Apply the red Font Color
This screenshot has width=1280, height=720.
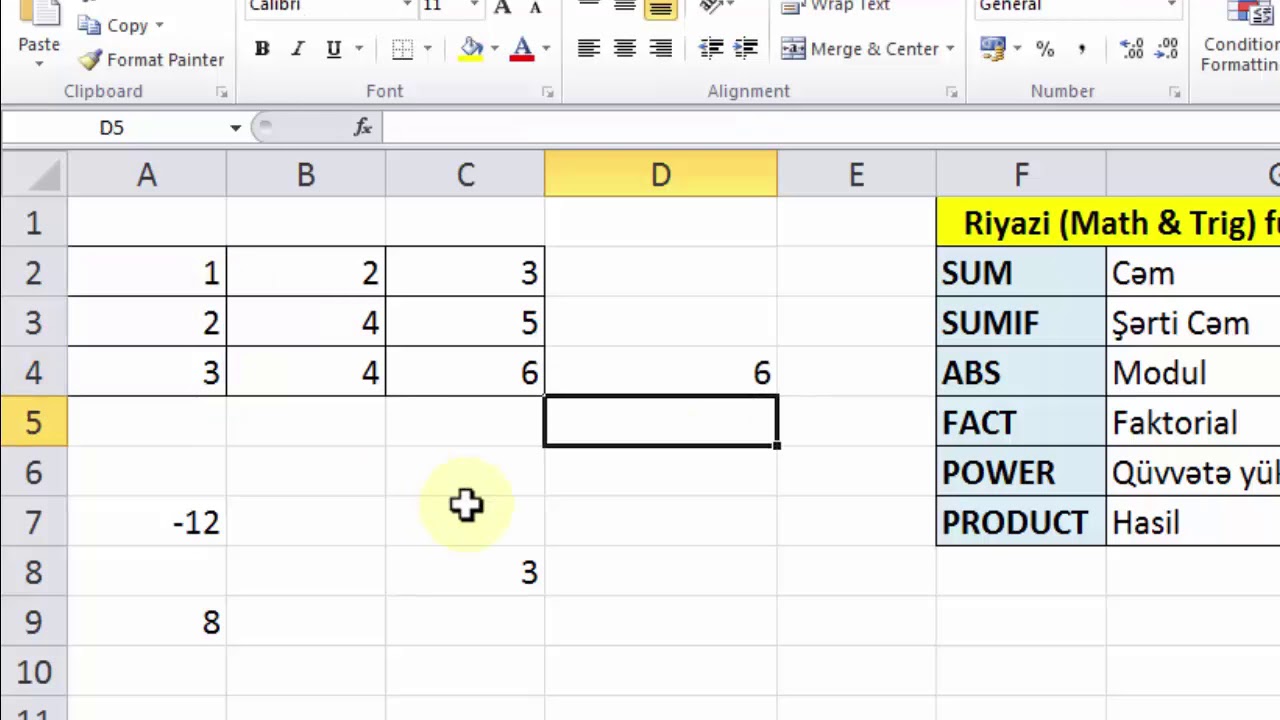pos(521,49)
